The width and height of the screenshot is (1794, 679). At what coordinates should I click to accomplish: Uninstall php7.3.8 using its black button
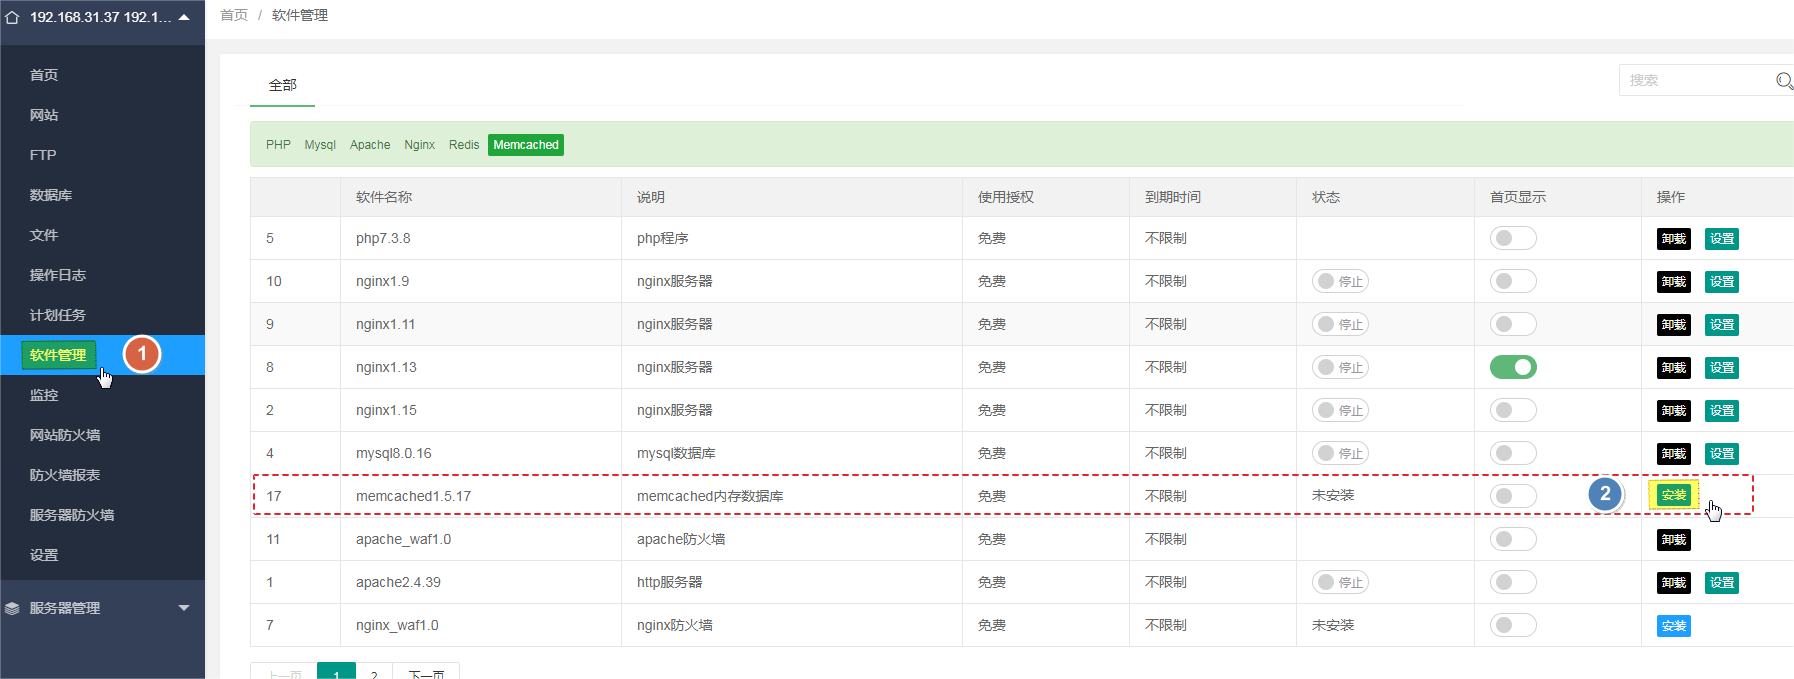point(1673,239)
